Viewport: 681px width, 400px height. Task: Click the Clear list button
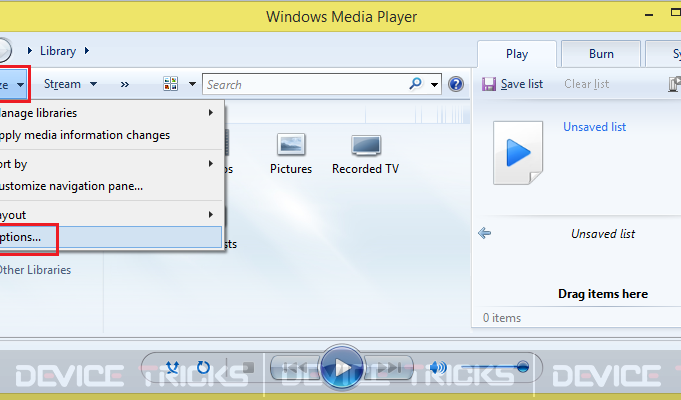(x=586, y=84)
